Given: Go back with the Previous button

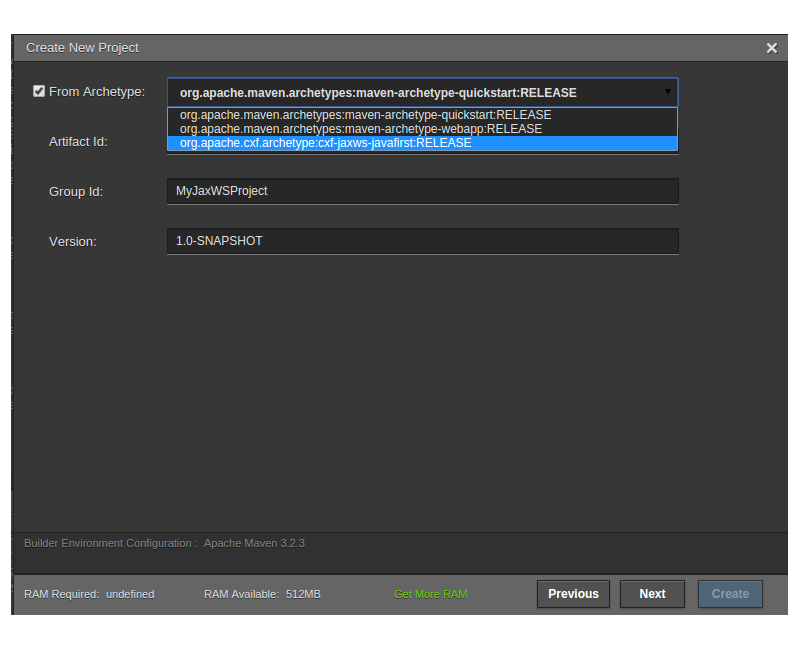Looking at the screenshot, I should point(573,594).
